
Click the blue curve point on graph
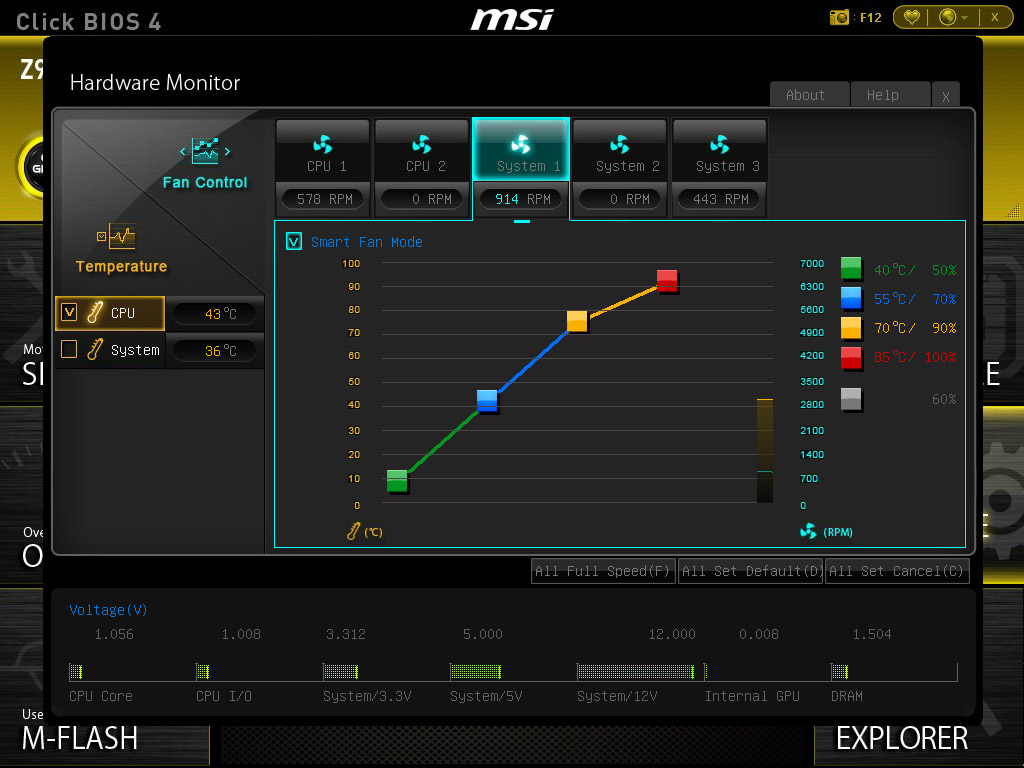[487, 400]
